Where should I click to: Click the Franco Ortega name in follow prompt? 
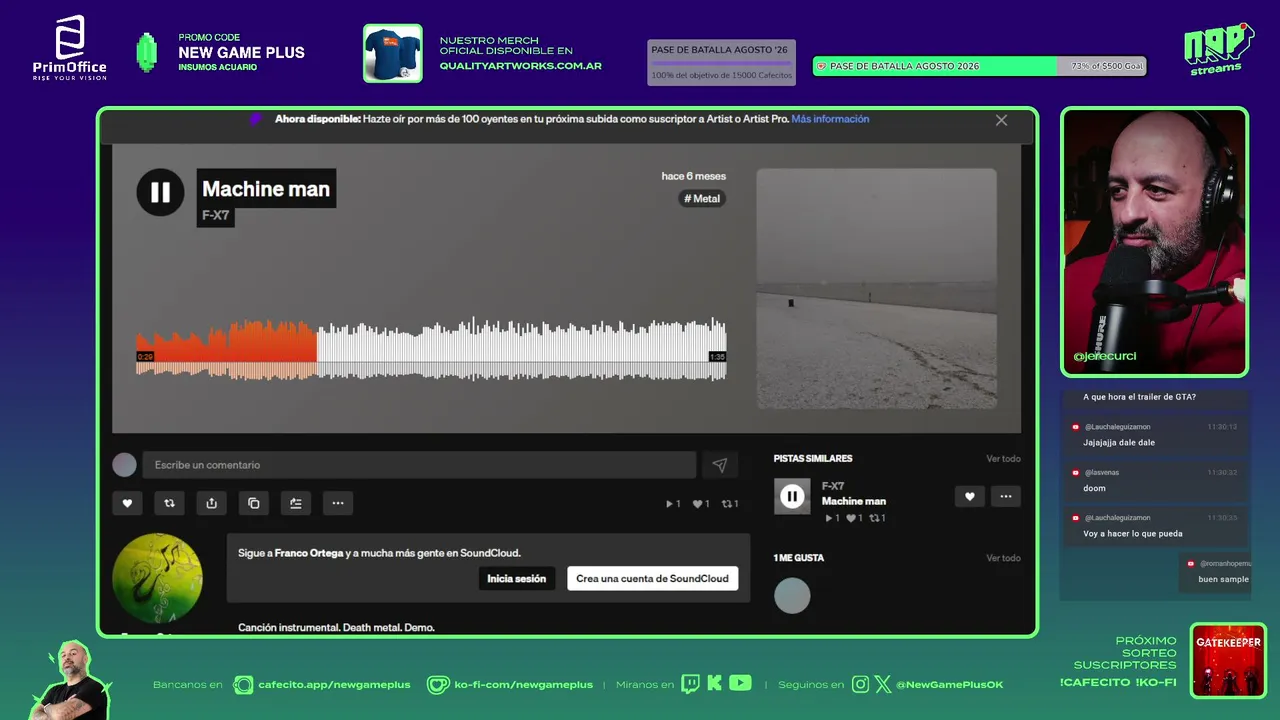[x=308, y=553]
